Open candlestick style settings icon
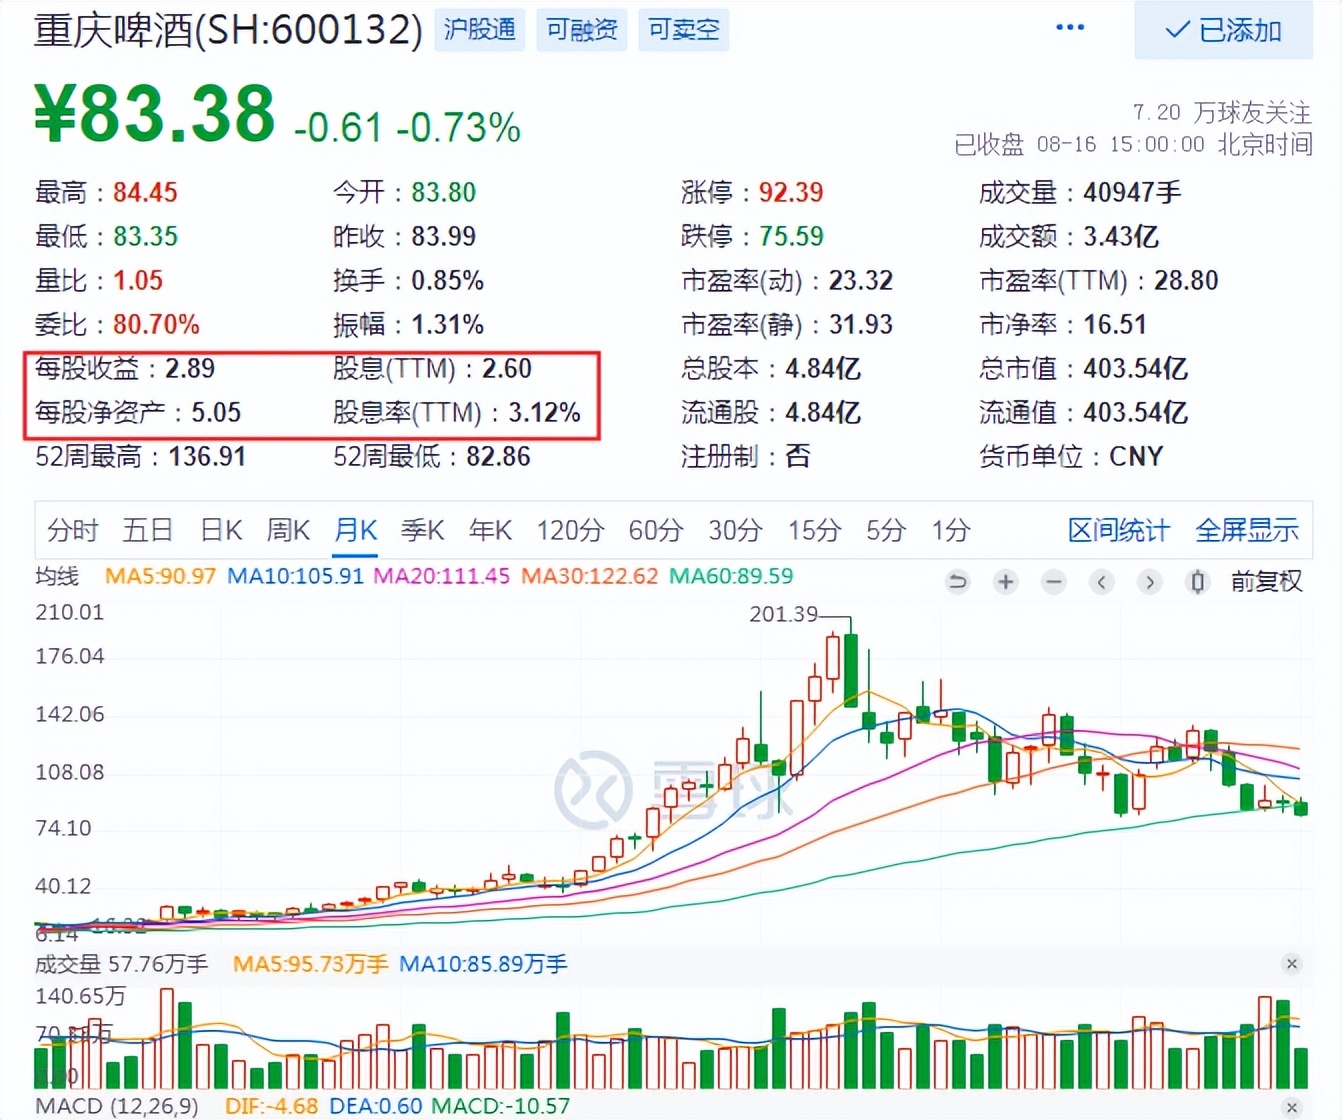The image size is (1342, 1120). click(1197, 581)
